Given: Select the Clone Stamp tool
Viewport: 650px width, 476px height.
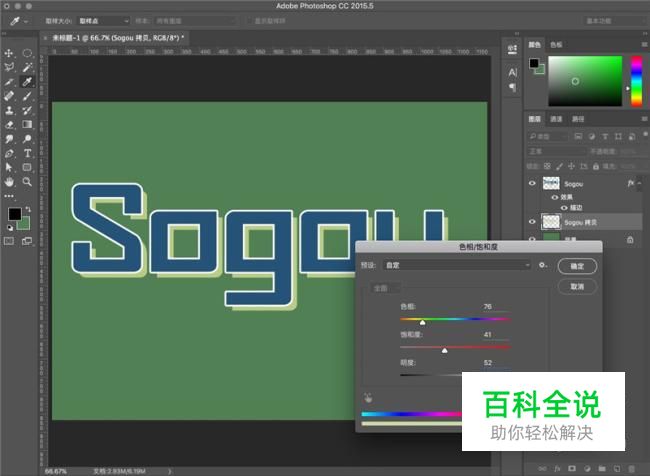Looking at the screenshot, I should click(x=9, y=110).
